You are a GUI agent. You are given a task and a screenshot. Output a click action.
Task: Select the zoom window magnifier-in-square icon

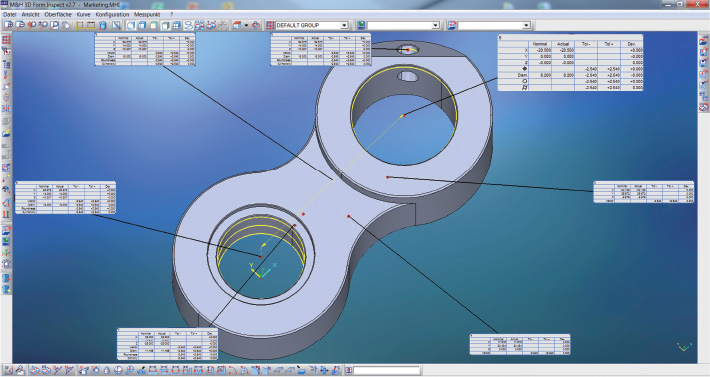pyautogui.click(x=54, y=25)
